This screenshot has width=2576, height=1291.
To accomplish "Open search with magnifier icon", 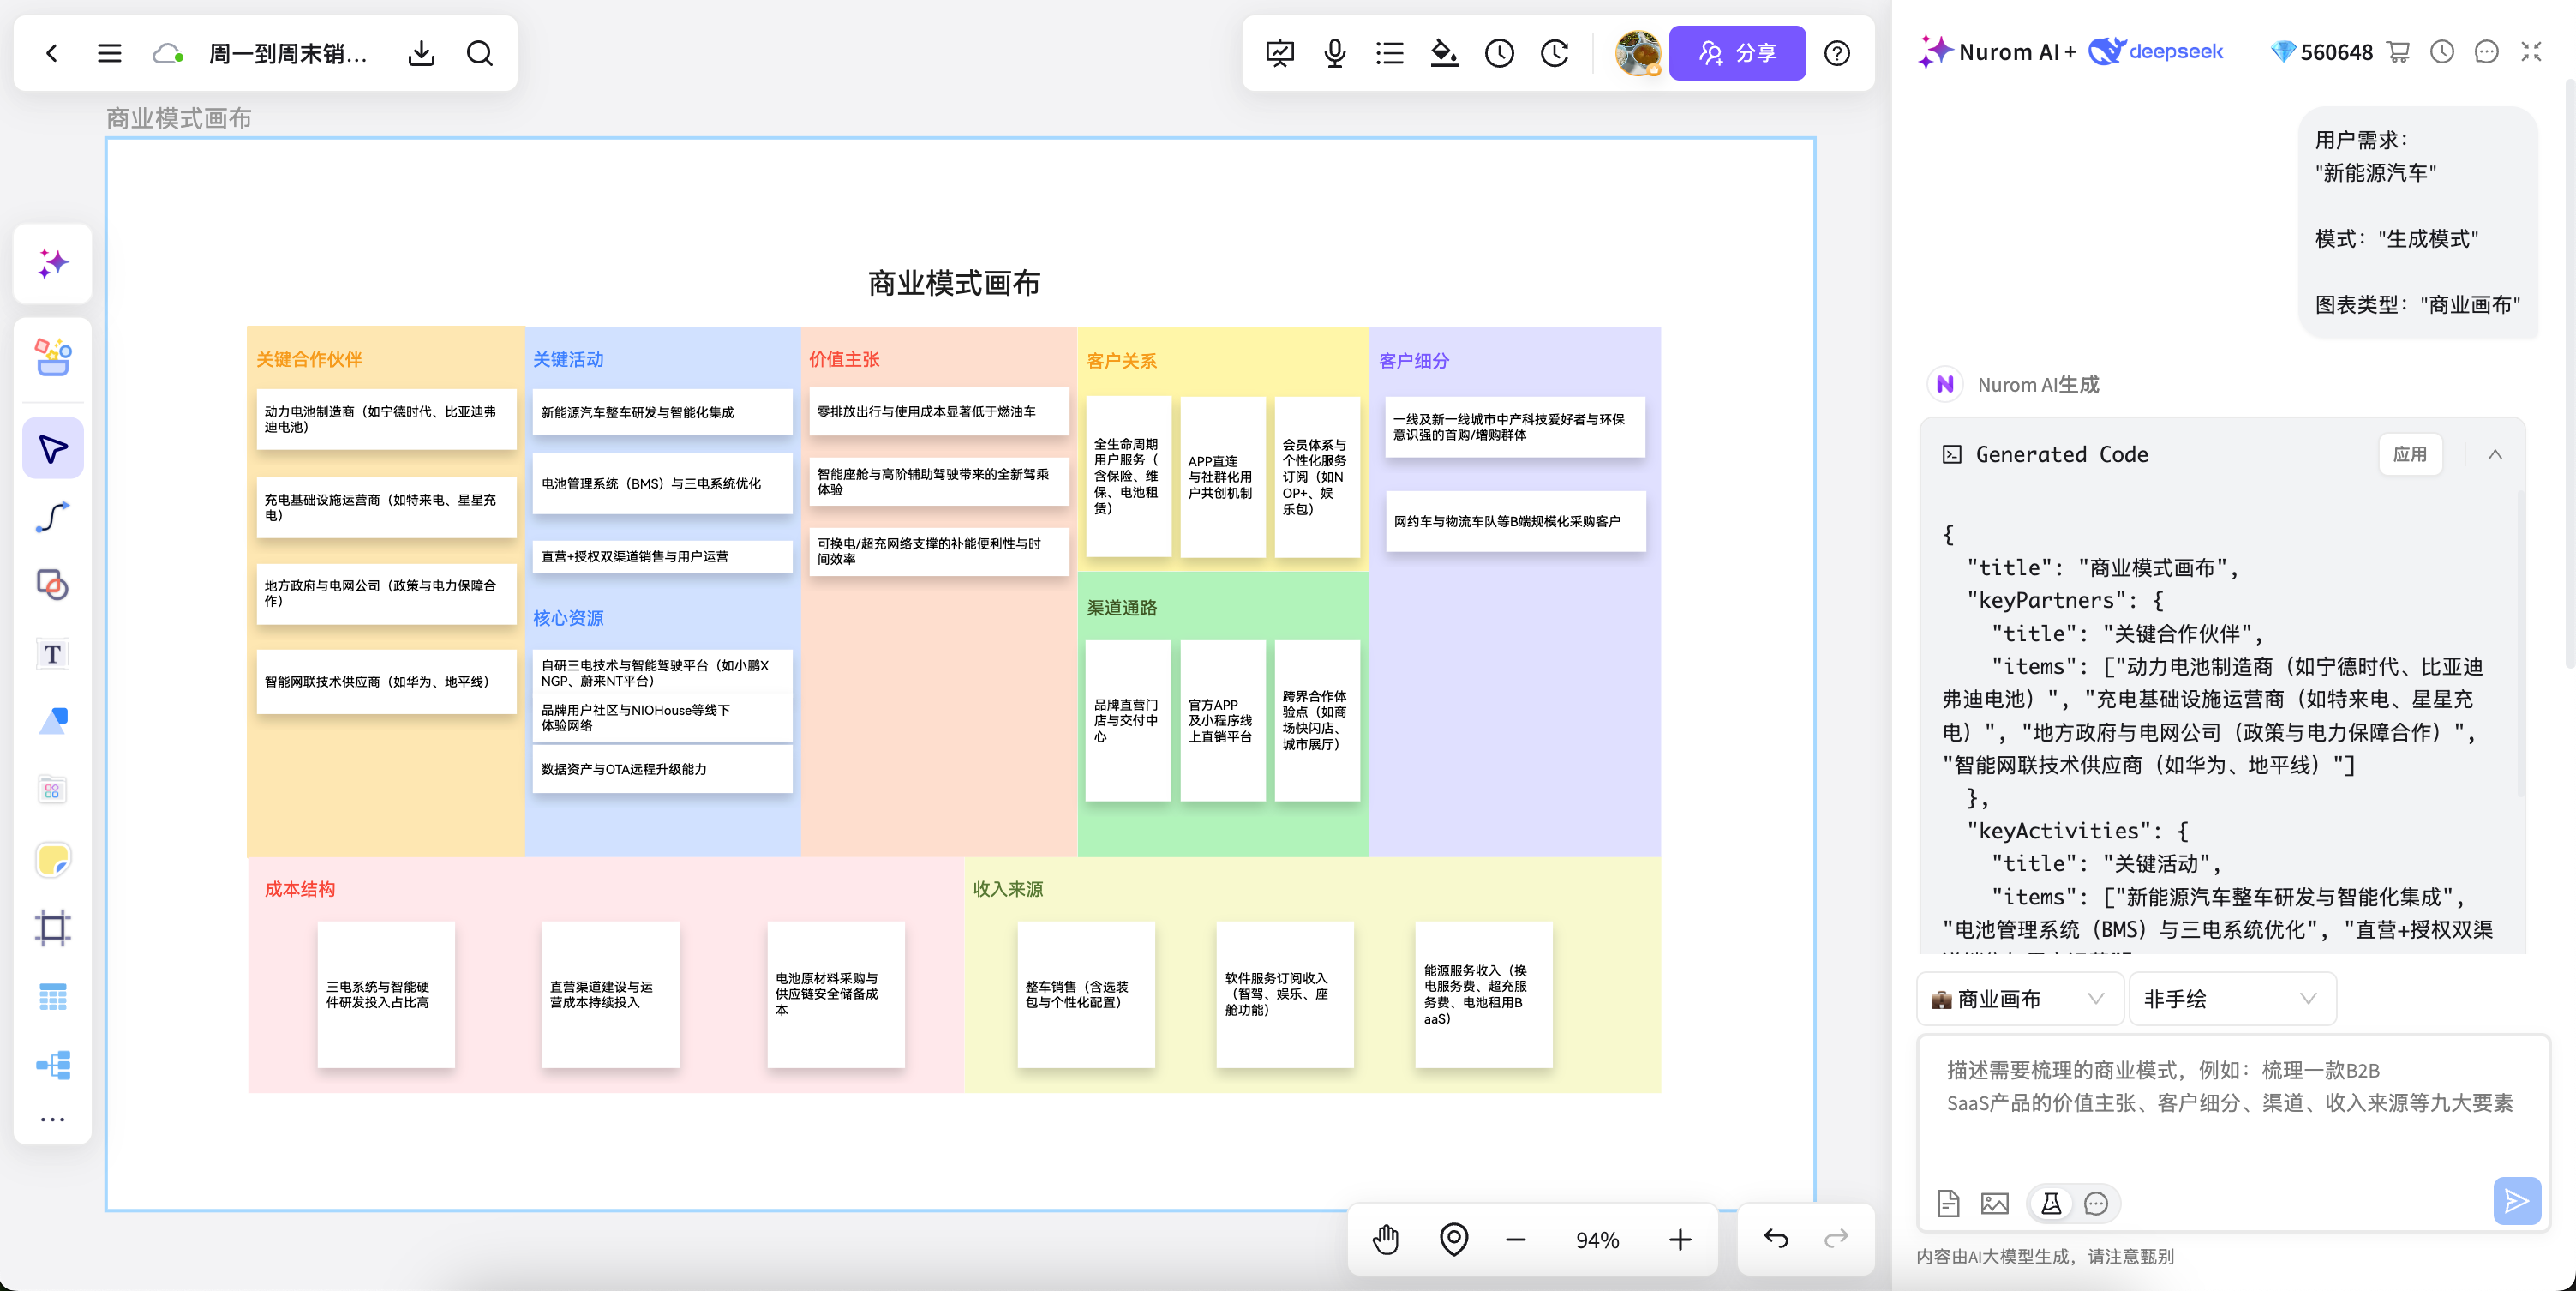I will tap(480, 53).
